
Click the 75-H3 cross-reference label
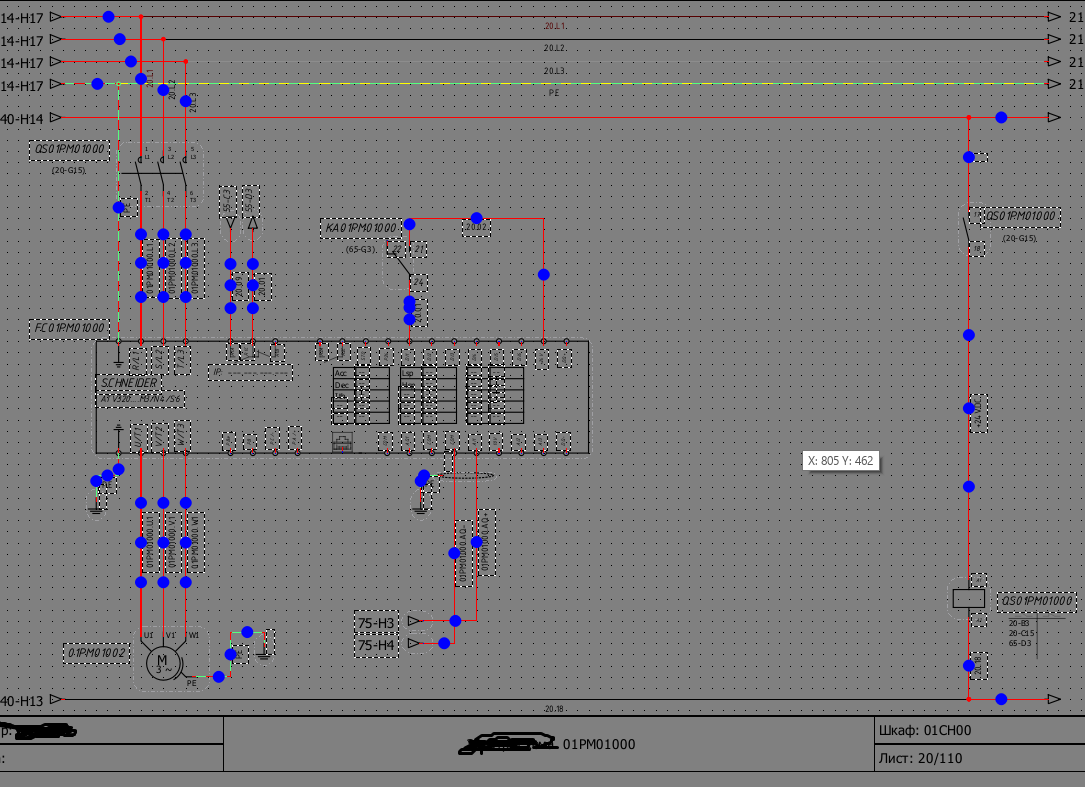[376, 622]
